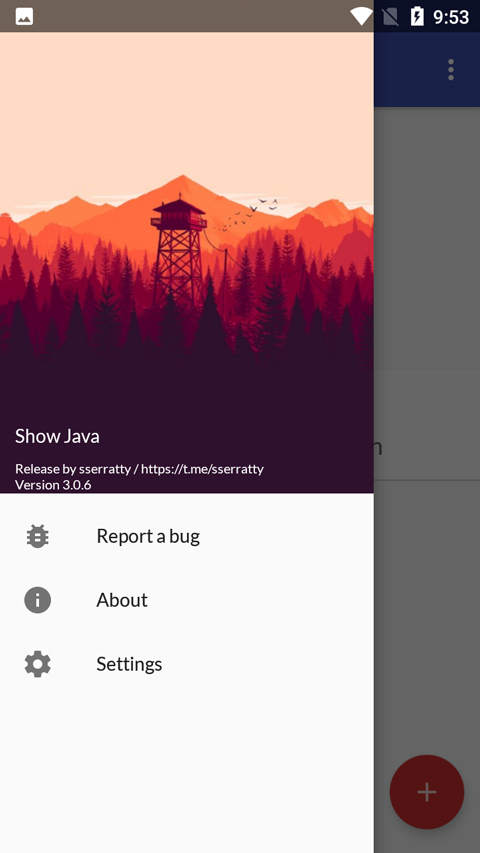This screenshot has width=480, height=853.
Task: Tap the 9:53 clock in status bar
Action: coord(451,17)
